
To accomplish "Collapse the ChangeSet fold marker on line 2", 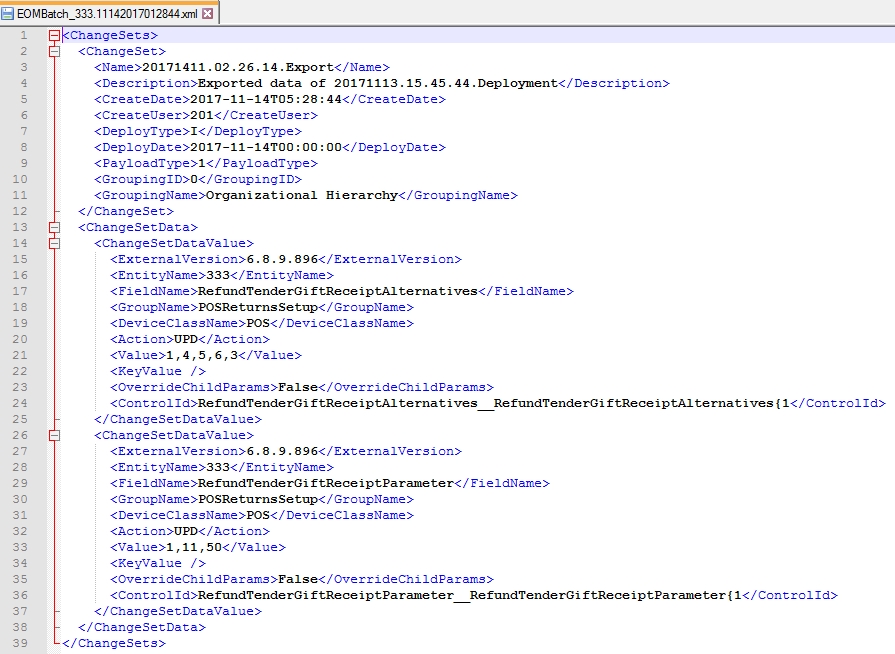I will 54,52.
